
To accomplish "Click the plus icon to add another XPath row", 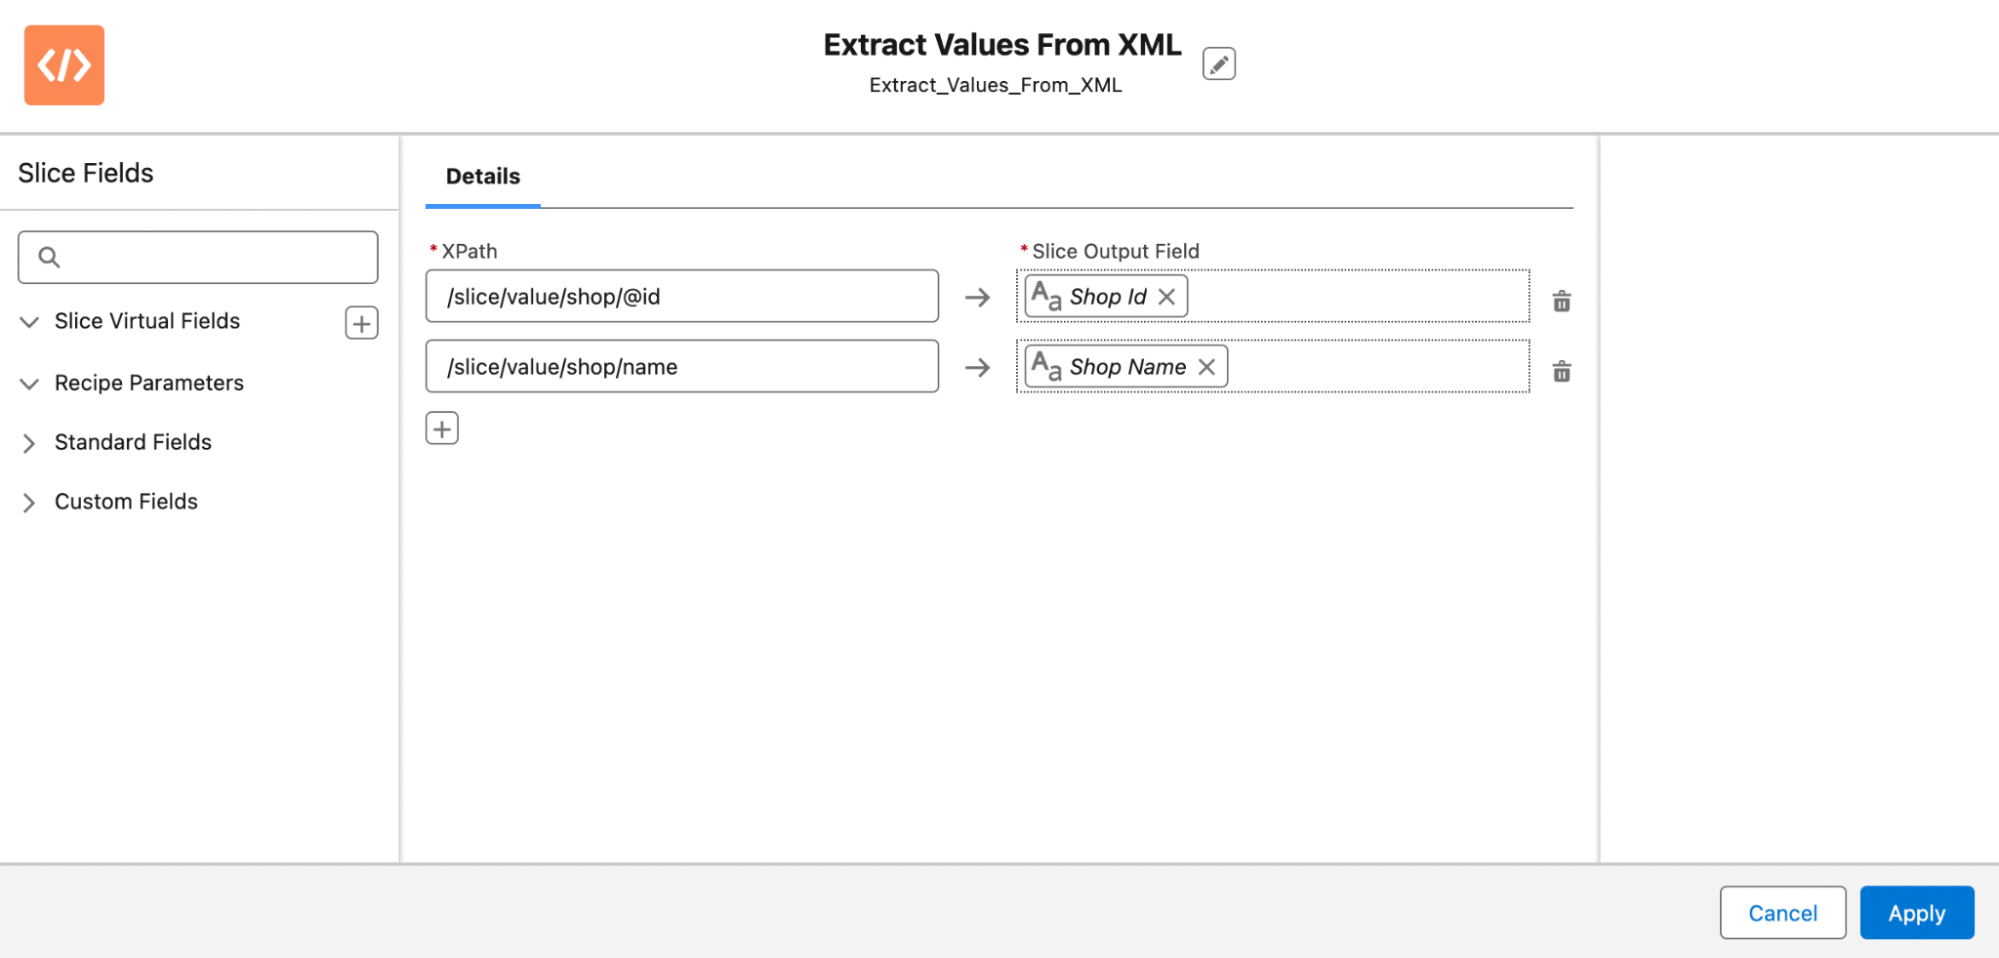I will click(441, 428).
